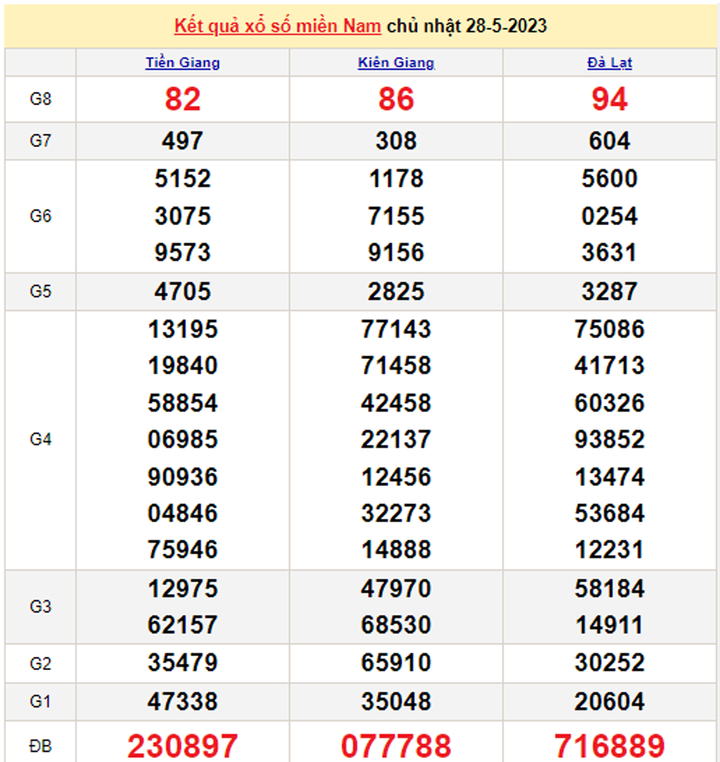Viewport: 720px width, 762px height.
Task: Select ĐB jackpot number 077788
Action: point(396,746)
